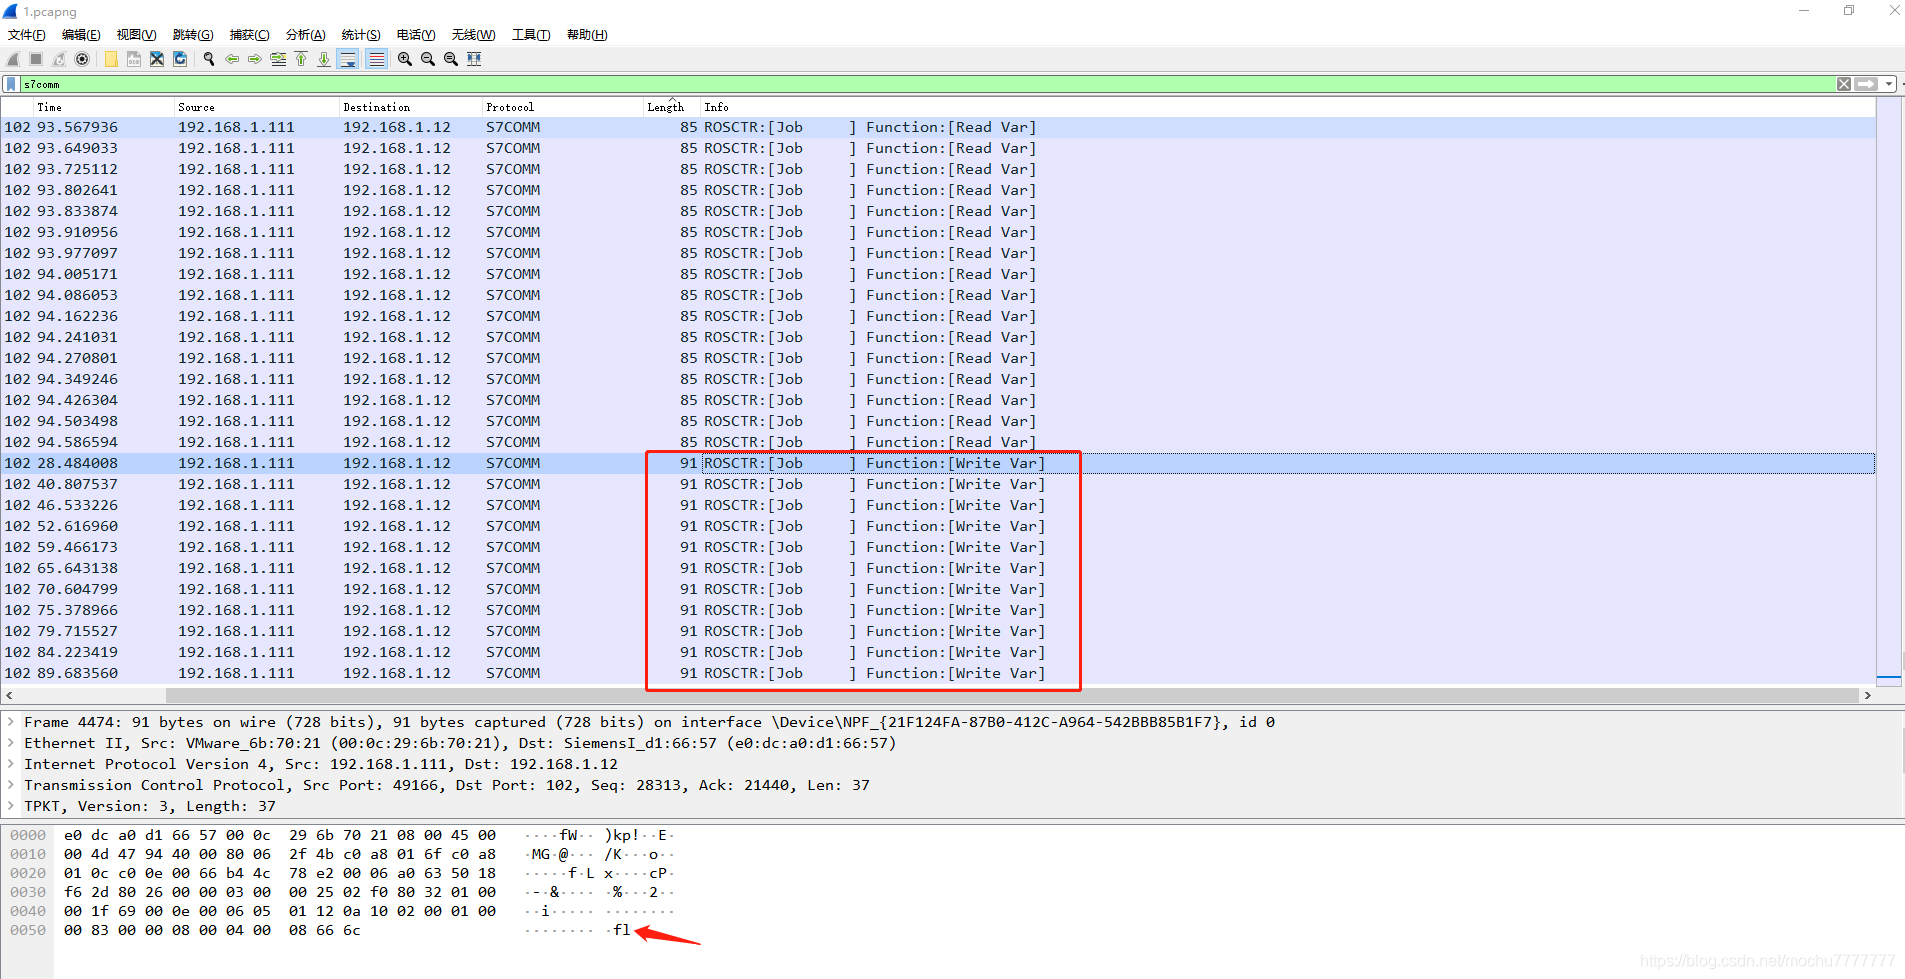
Task: Expand Transmission Control Protocol layer
Action: pyautogui.click(x=11, y=785)
